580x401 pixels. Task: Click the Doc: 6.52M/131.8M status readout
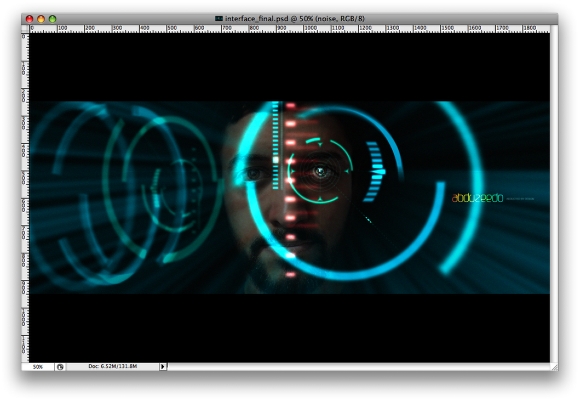112,366
